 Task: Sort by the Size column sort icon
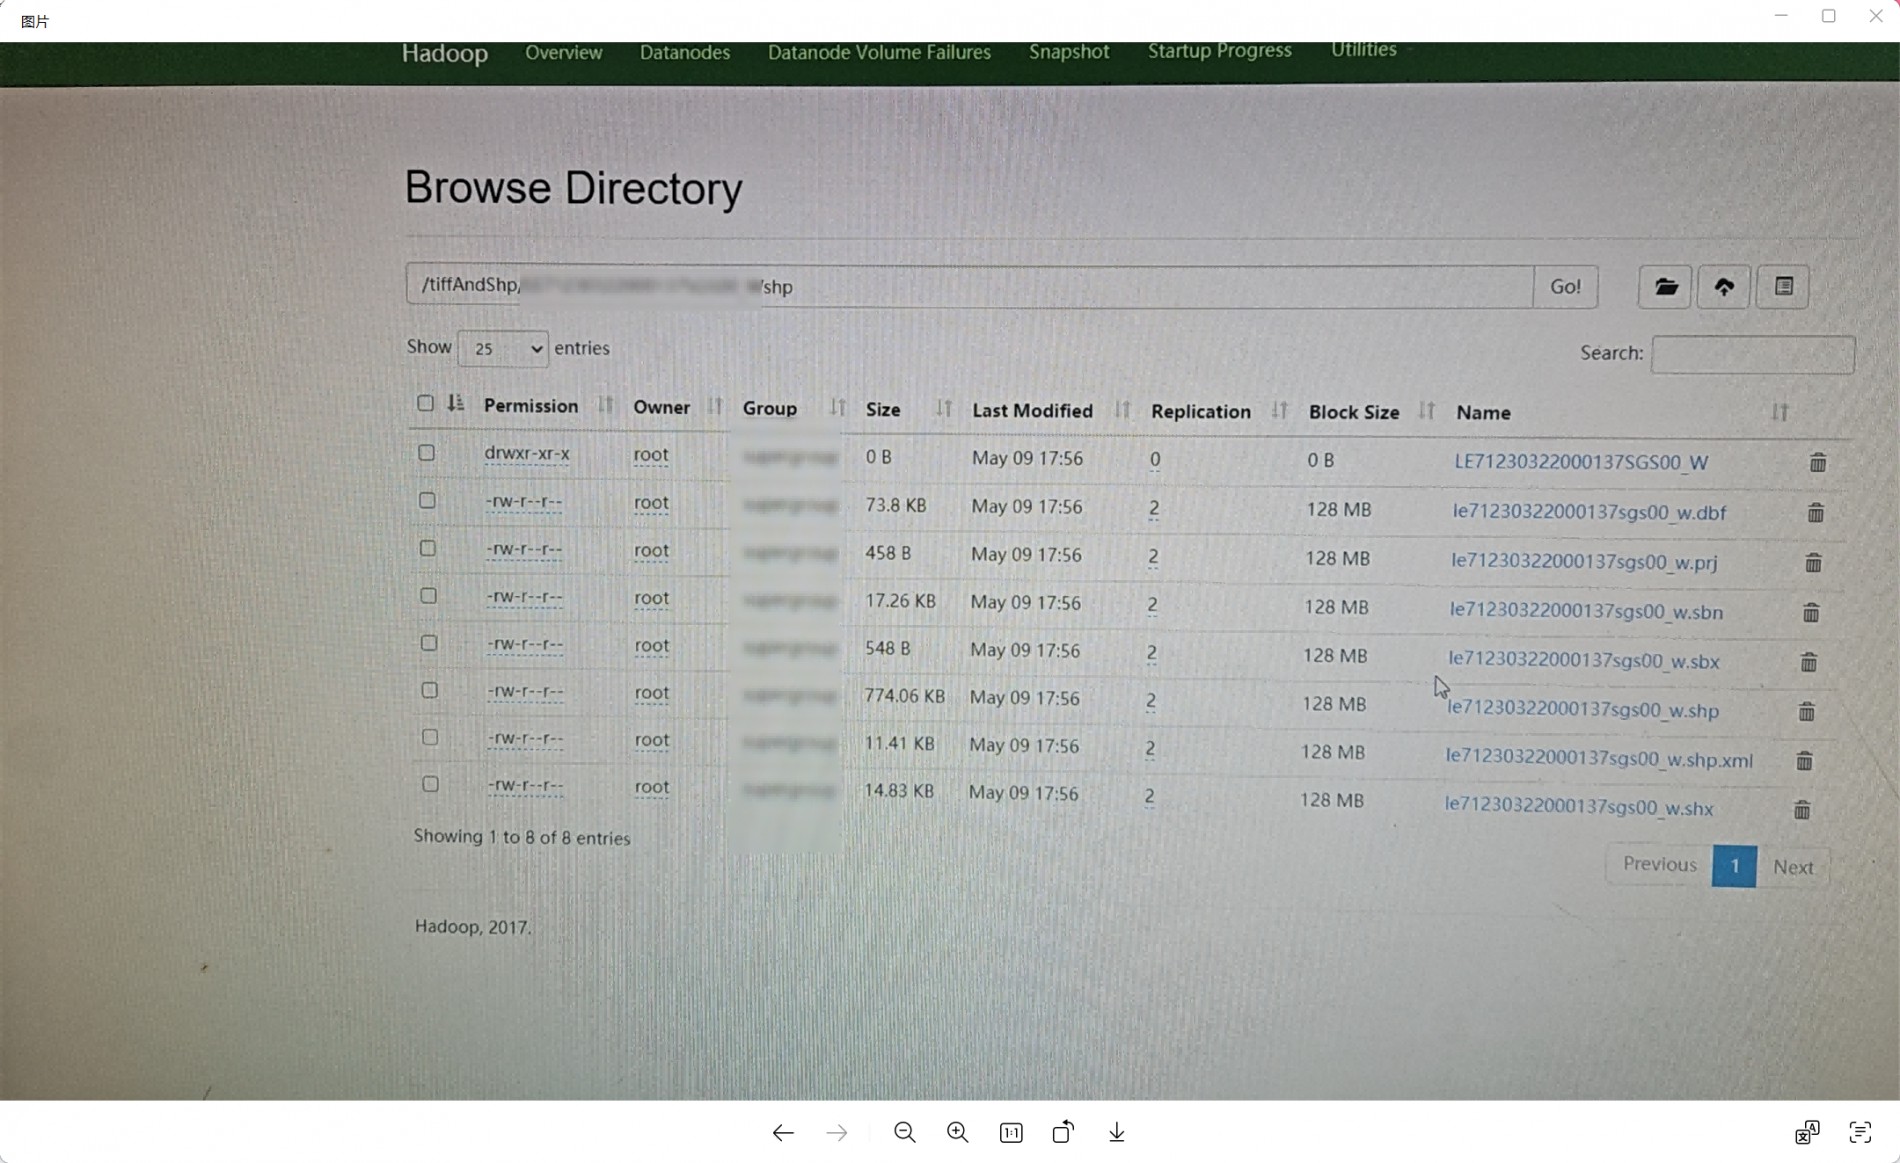[943, 408]
